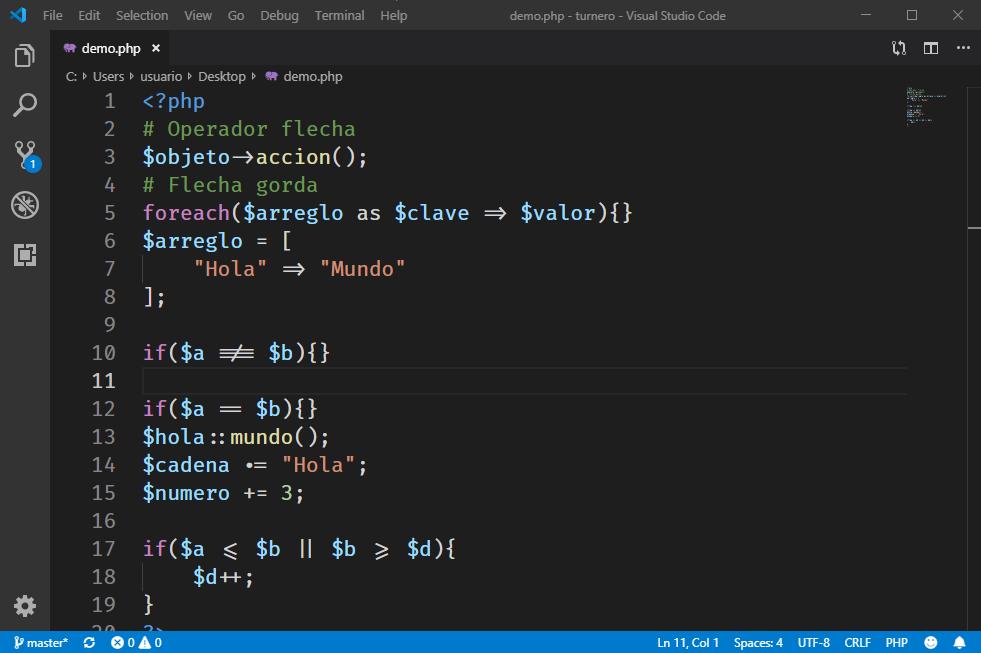
Task: Open the Explorer view in activity bar
Action: coord(24,56)
